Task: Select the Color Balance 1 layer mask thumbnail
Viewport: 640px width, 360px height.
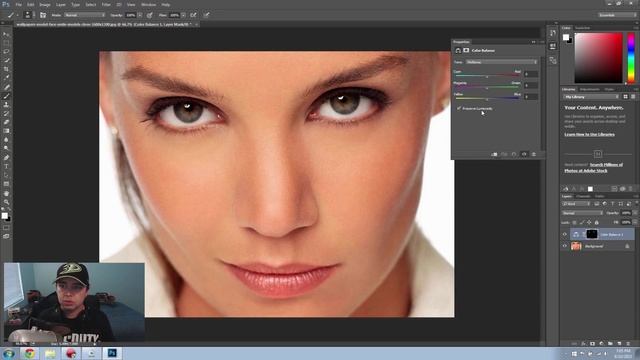Action: [x=592, y=234]
